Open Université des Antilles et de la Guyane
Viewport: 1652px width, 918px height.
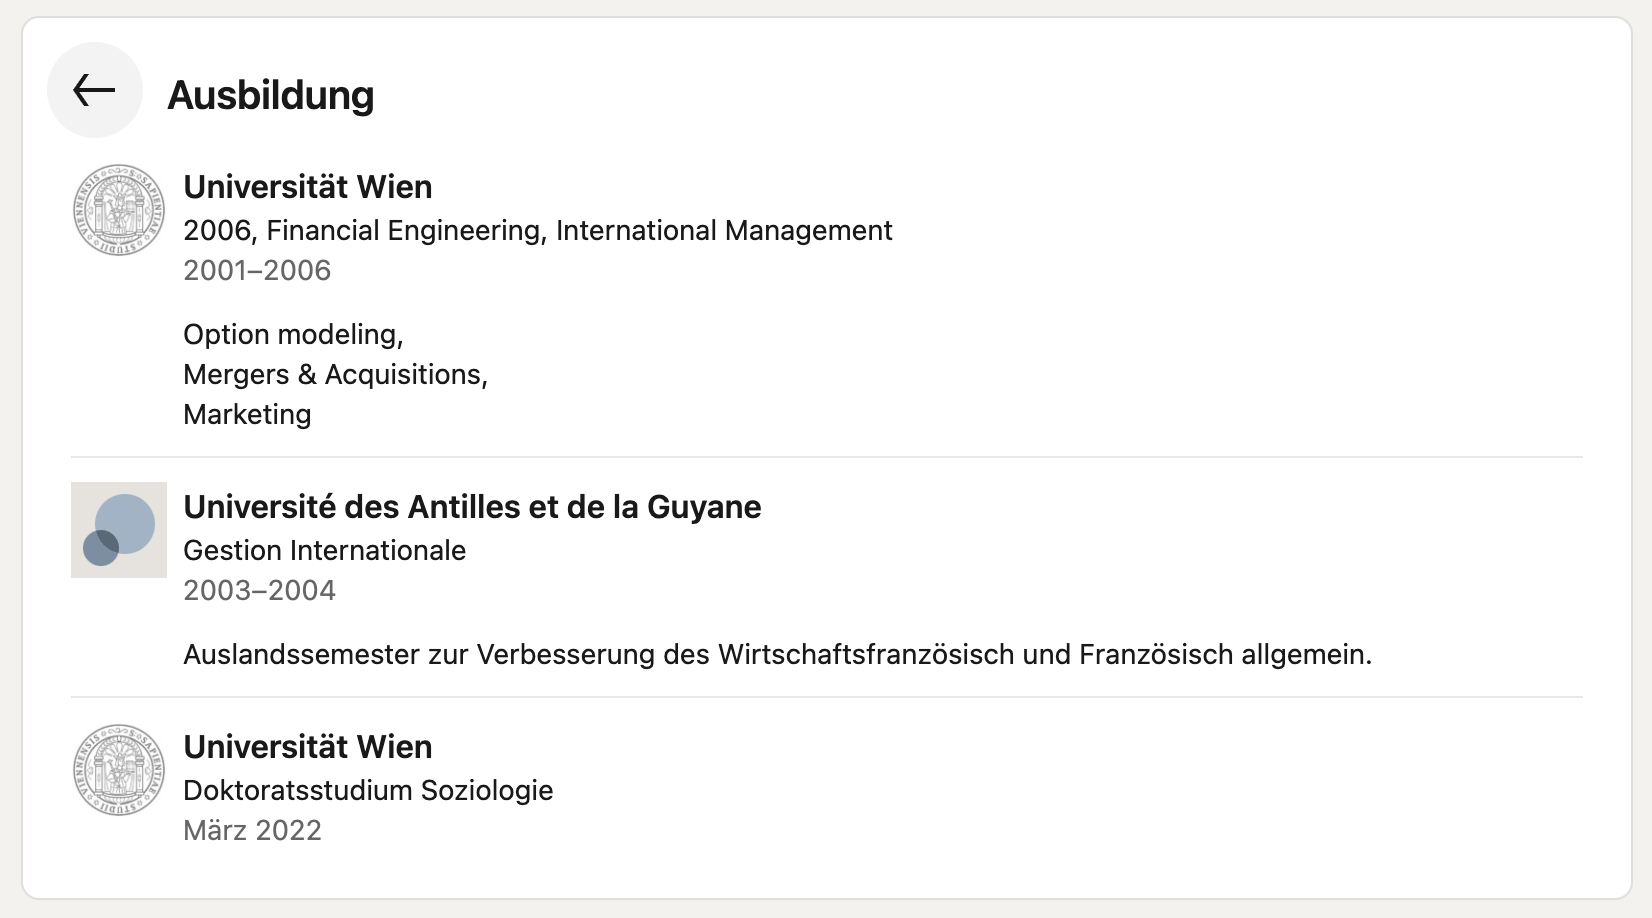click(472, 507)
